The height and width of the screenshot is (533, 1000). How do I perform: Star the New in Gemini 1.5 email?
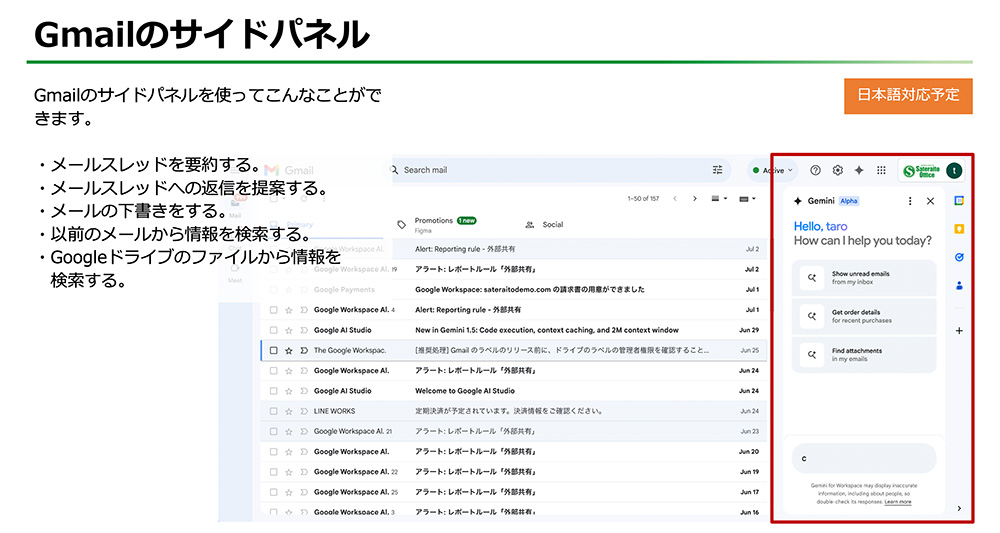(x=289, y=330)
